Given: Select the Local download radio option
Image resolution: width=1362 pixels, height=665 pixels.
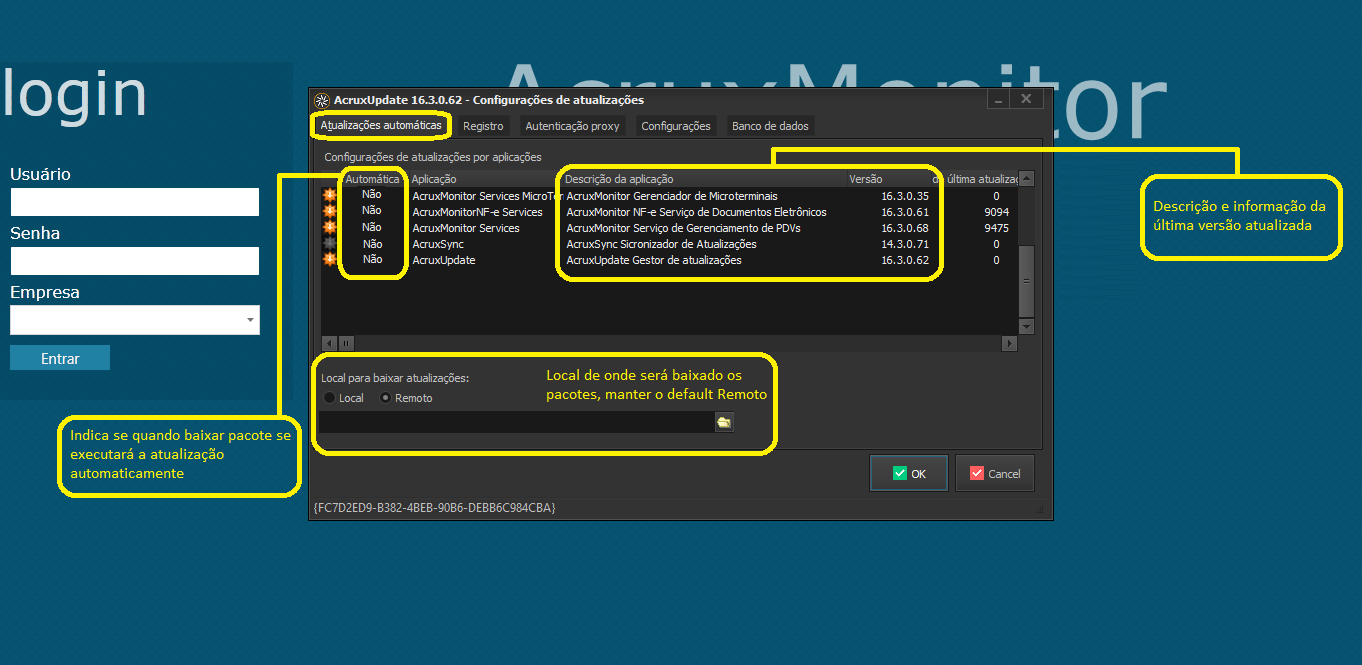Looking at the screenshot, I should click(x=344, y=398).
